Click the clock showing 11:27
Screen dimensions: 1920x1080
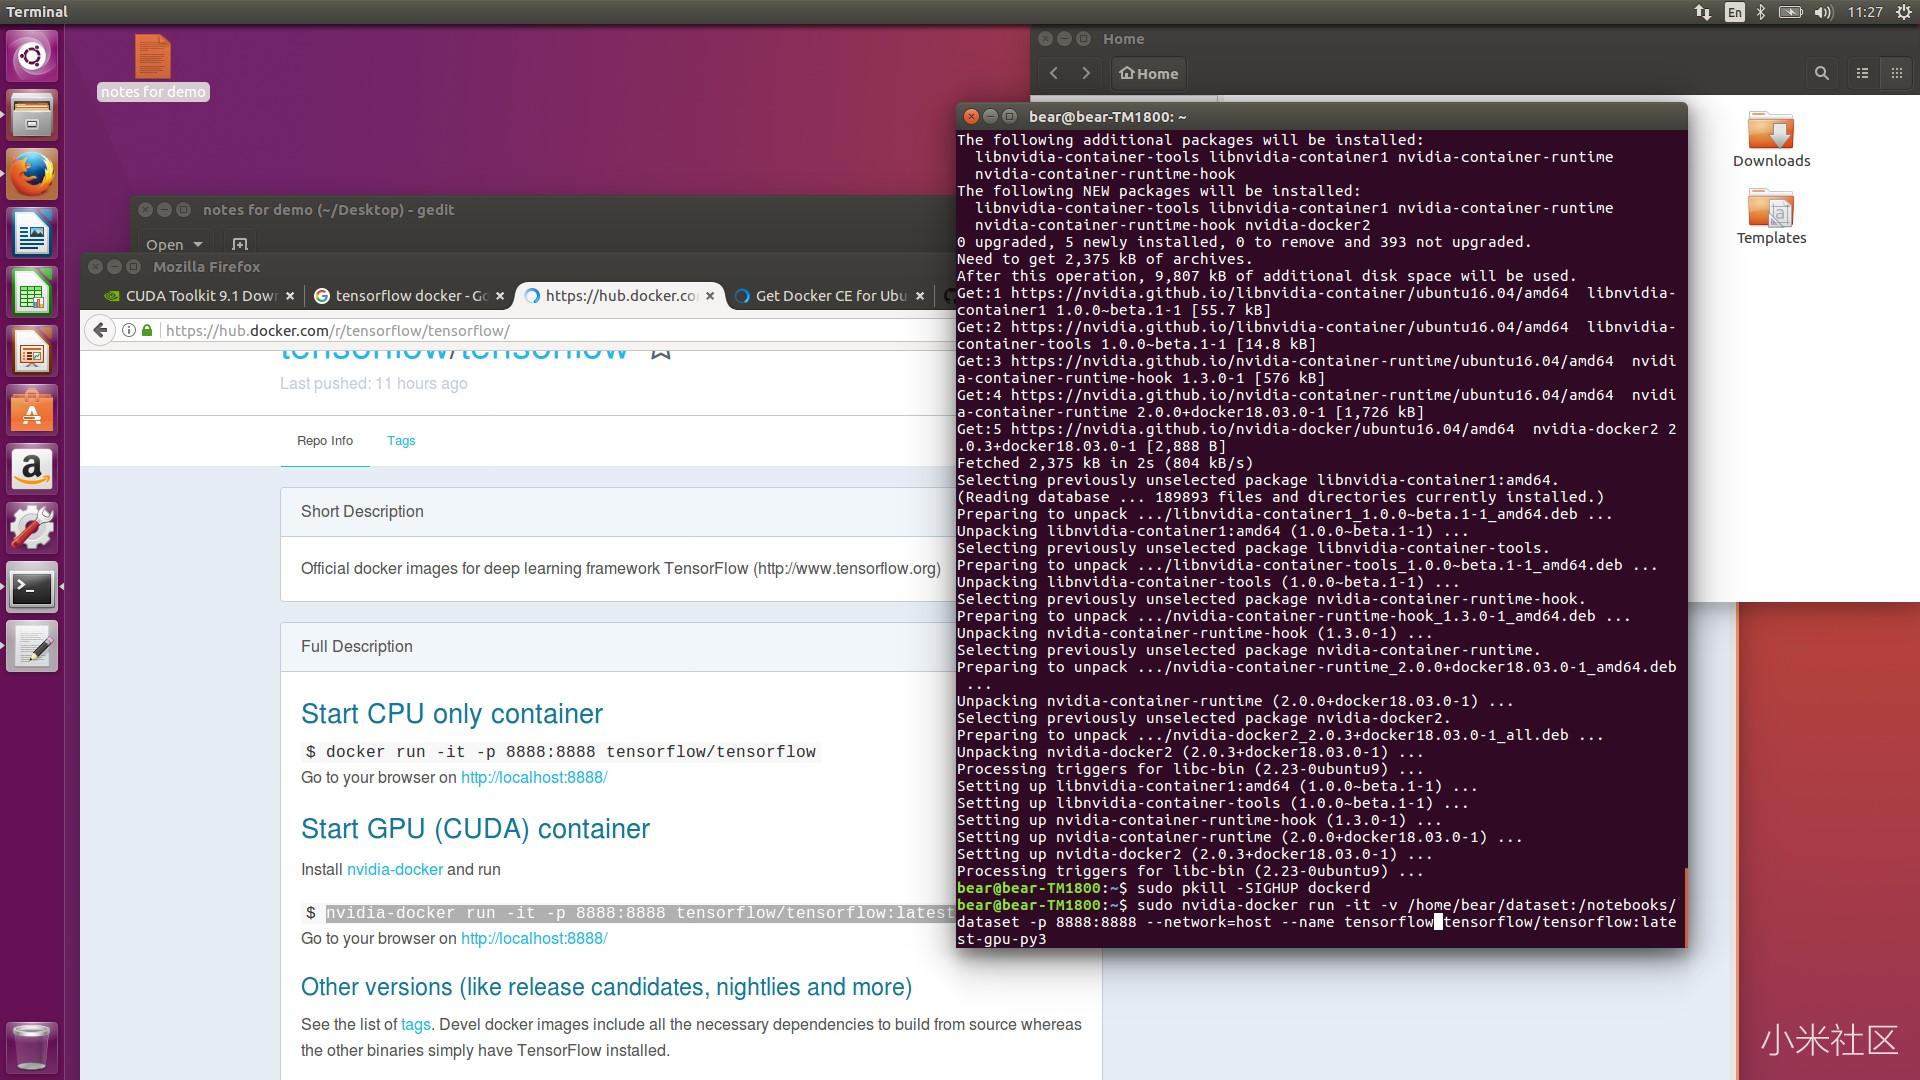[1865, 12]
